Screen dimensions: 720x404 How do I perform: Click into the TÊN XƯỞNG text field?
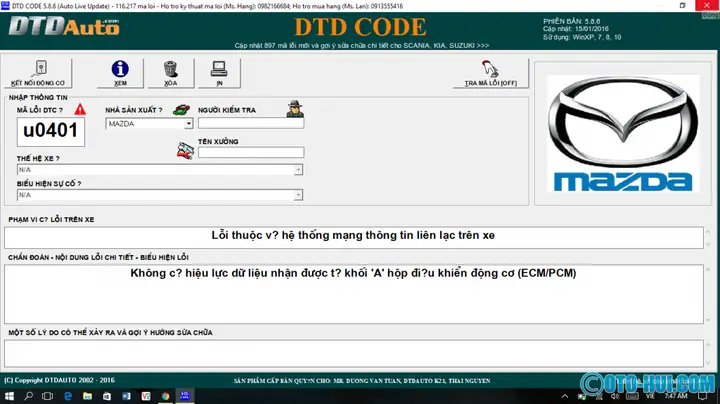point(250,152)
